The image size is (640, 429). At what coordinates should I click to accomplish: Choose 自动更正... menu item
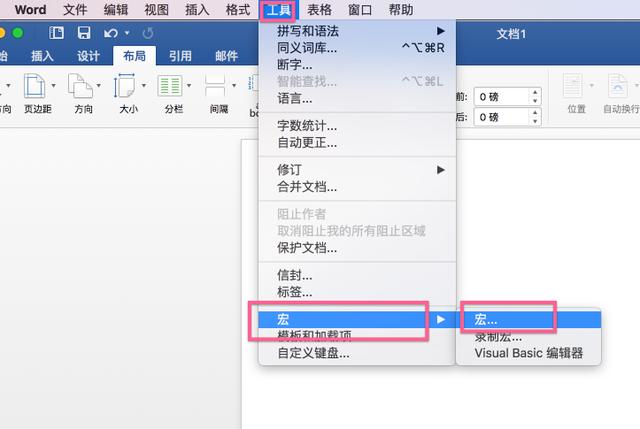pyautogui.click(x=357, y=143)
